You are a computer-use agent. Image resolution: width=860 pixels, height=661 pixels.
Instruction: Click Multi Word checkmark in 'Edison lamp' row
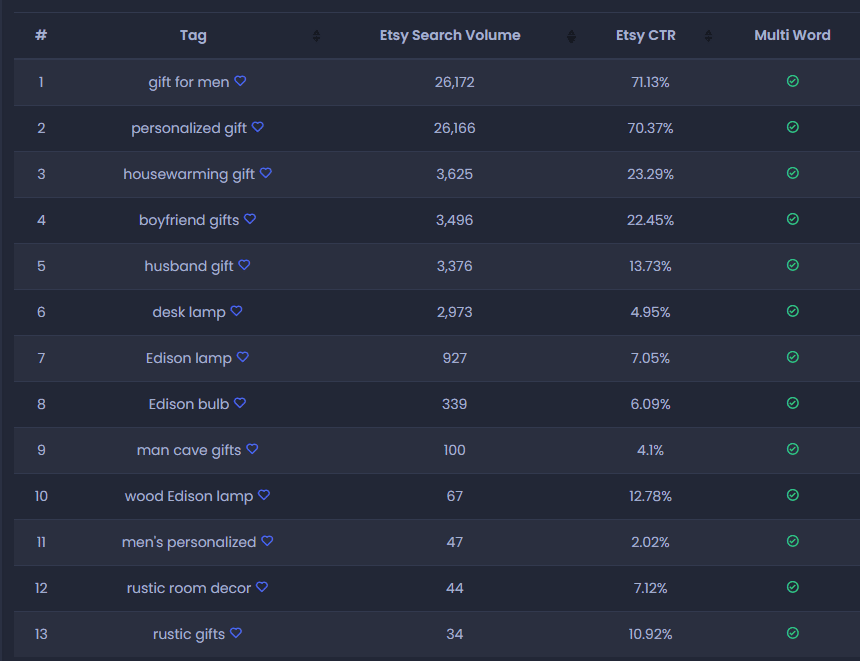point(793,357)
